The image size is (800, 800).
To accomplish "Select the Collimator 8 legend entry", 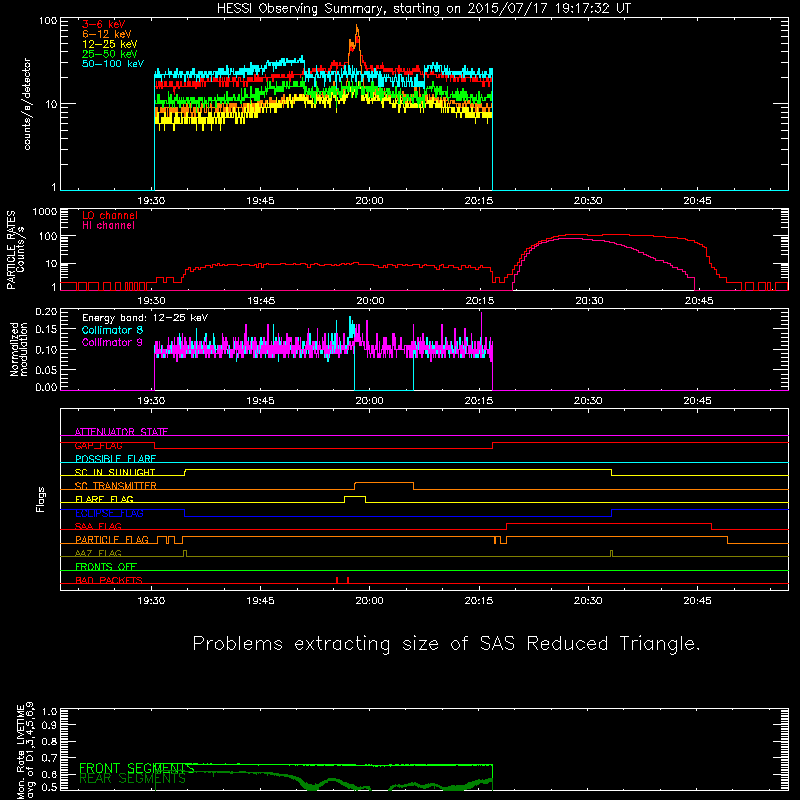I will pyautogui.click(x=112, y=330).
